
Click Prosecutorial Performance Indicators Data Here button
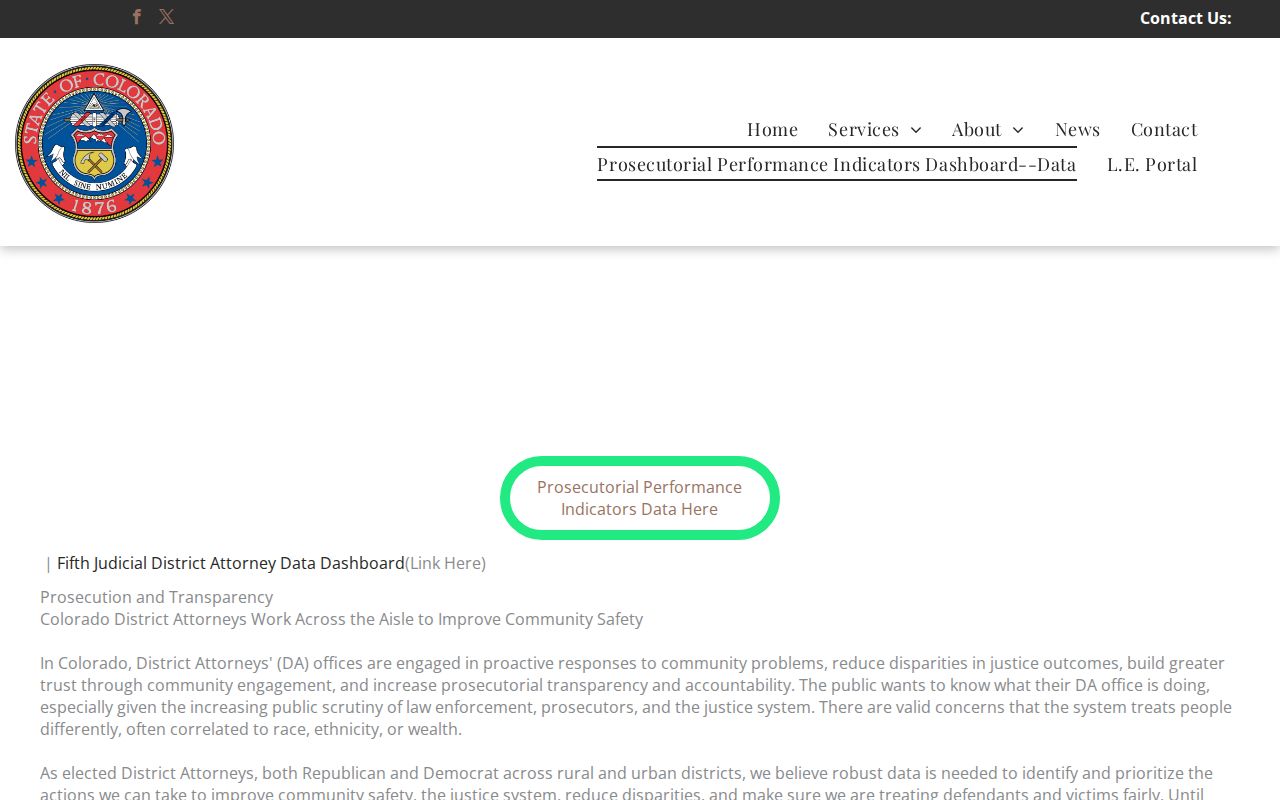coord(639,498)
